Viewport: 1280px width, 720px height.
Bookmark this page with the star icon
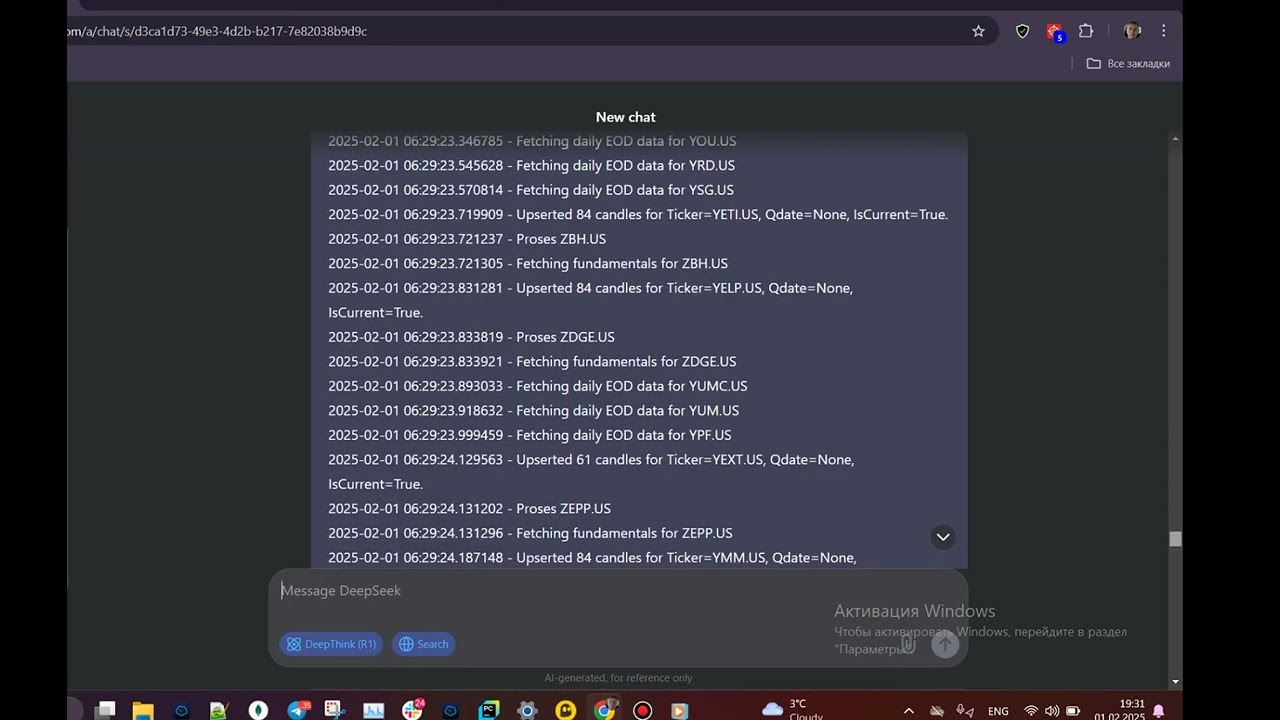coord(978,31)
